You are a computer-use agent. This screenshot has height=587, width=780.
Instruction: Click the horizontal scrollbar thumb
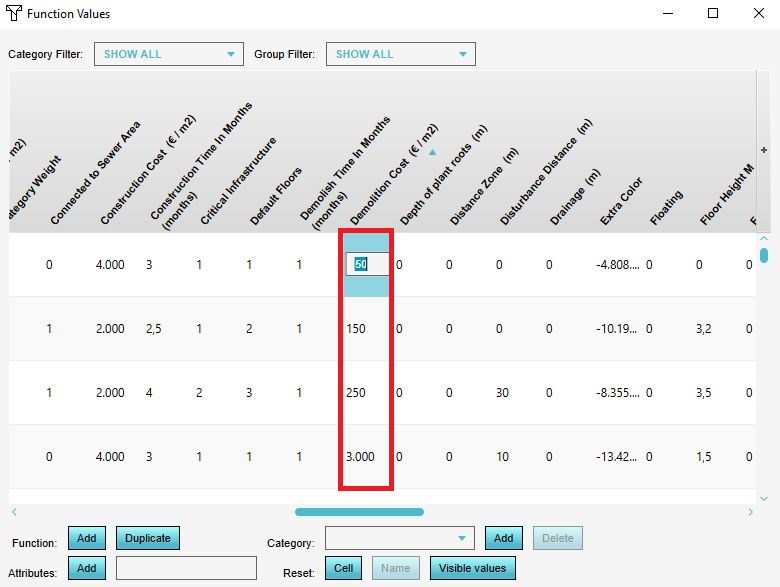point(359,512)
